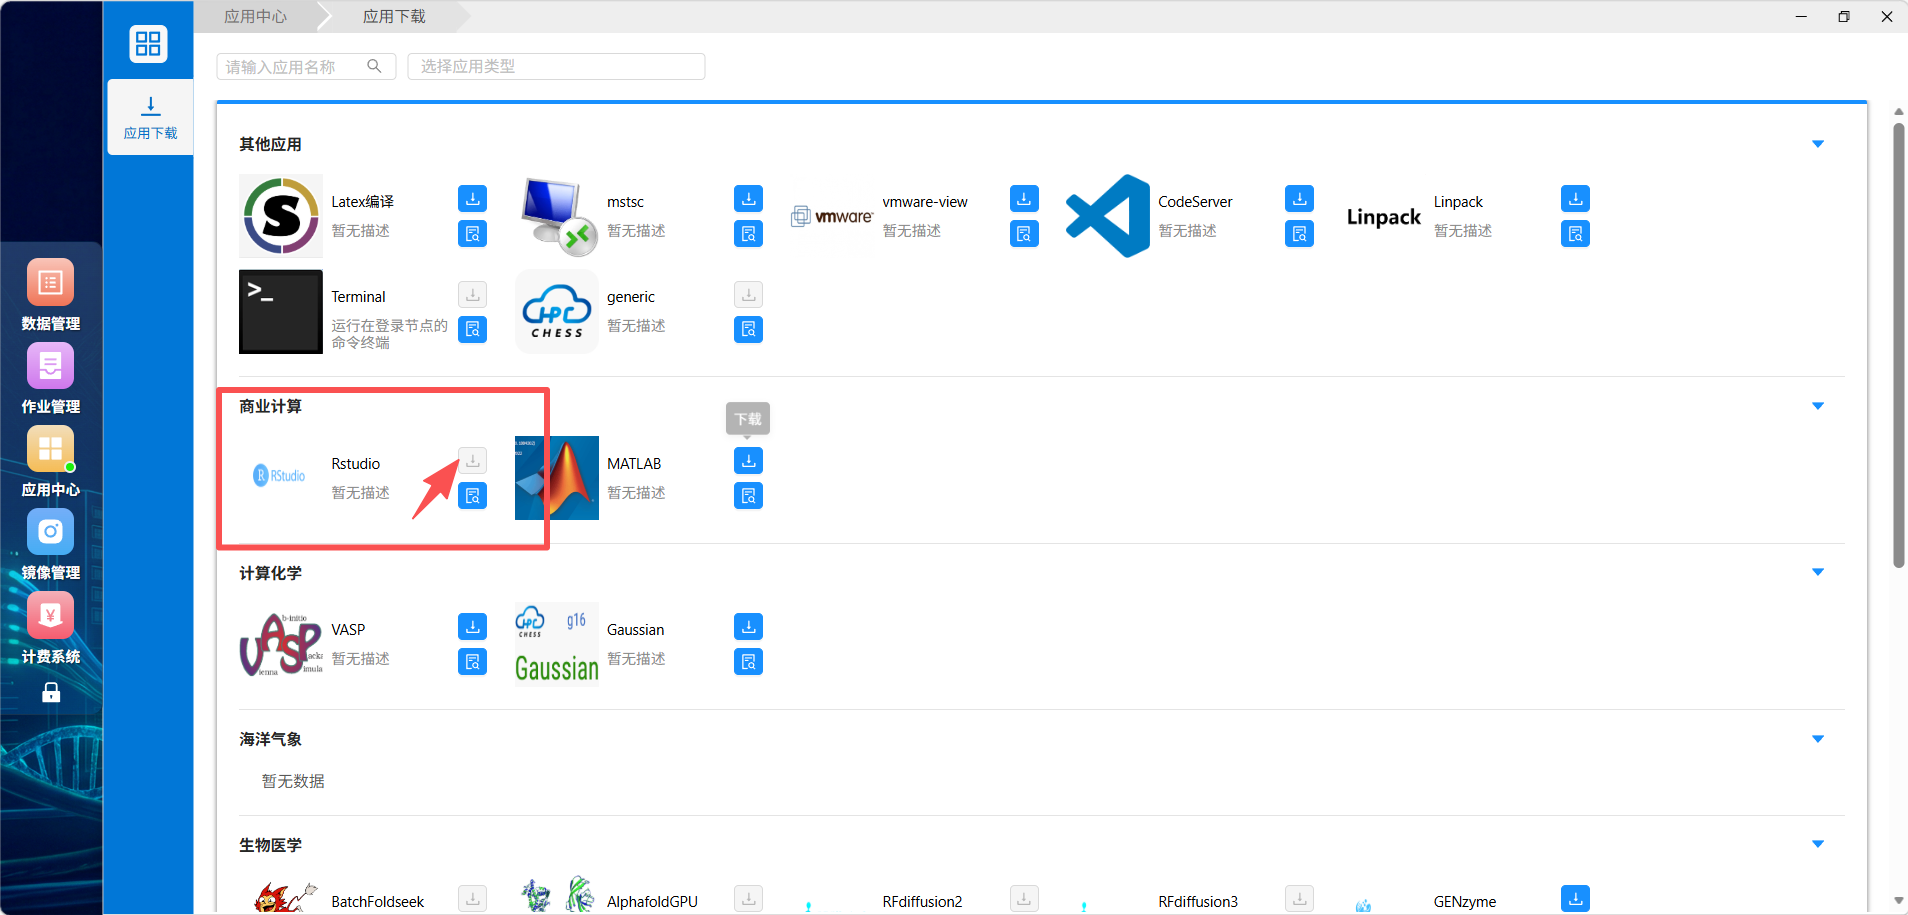Open Terminal details icon
This screenshot has width=1908, height=915.
click(473, 329)
